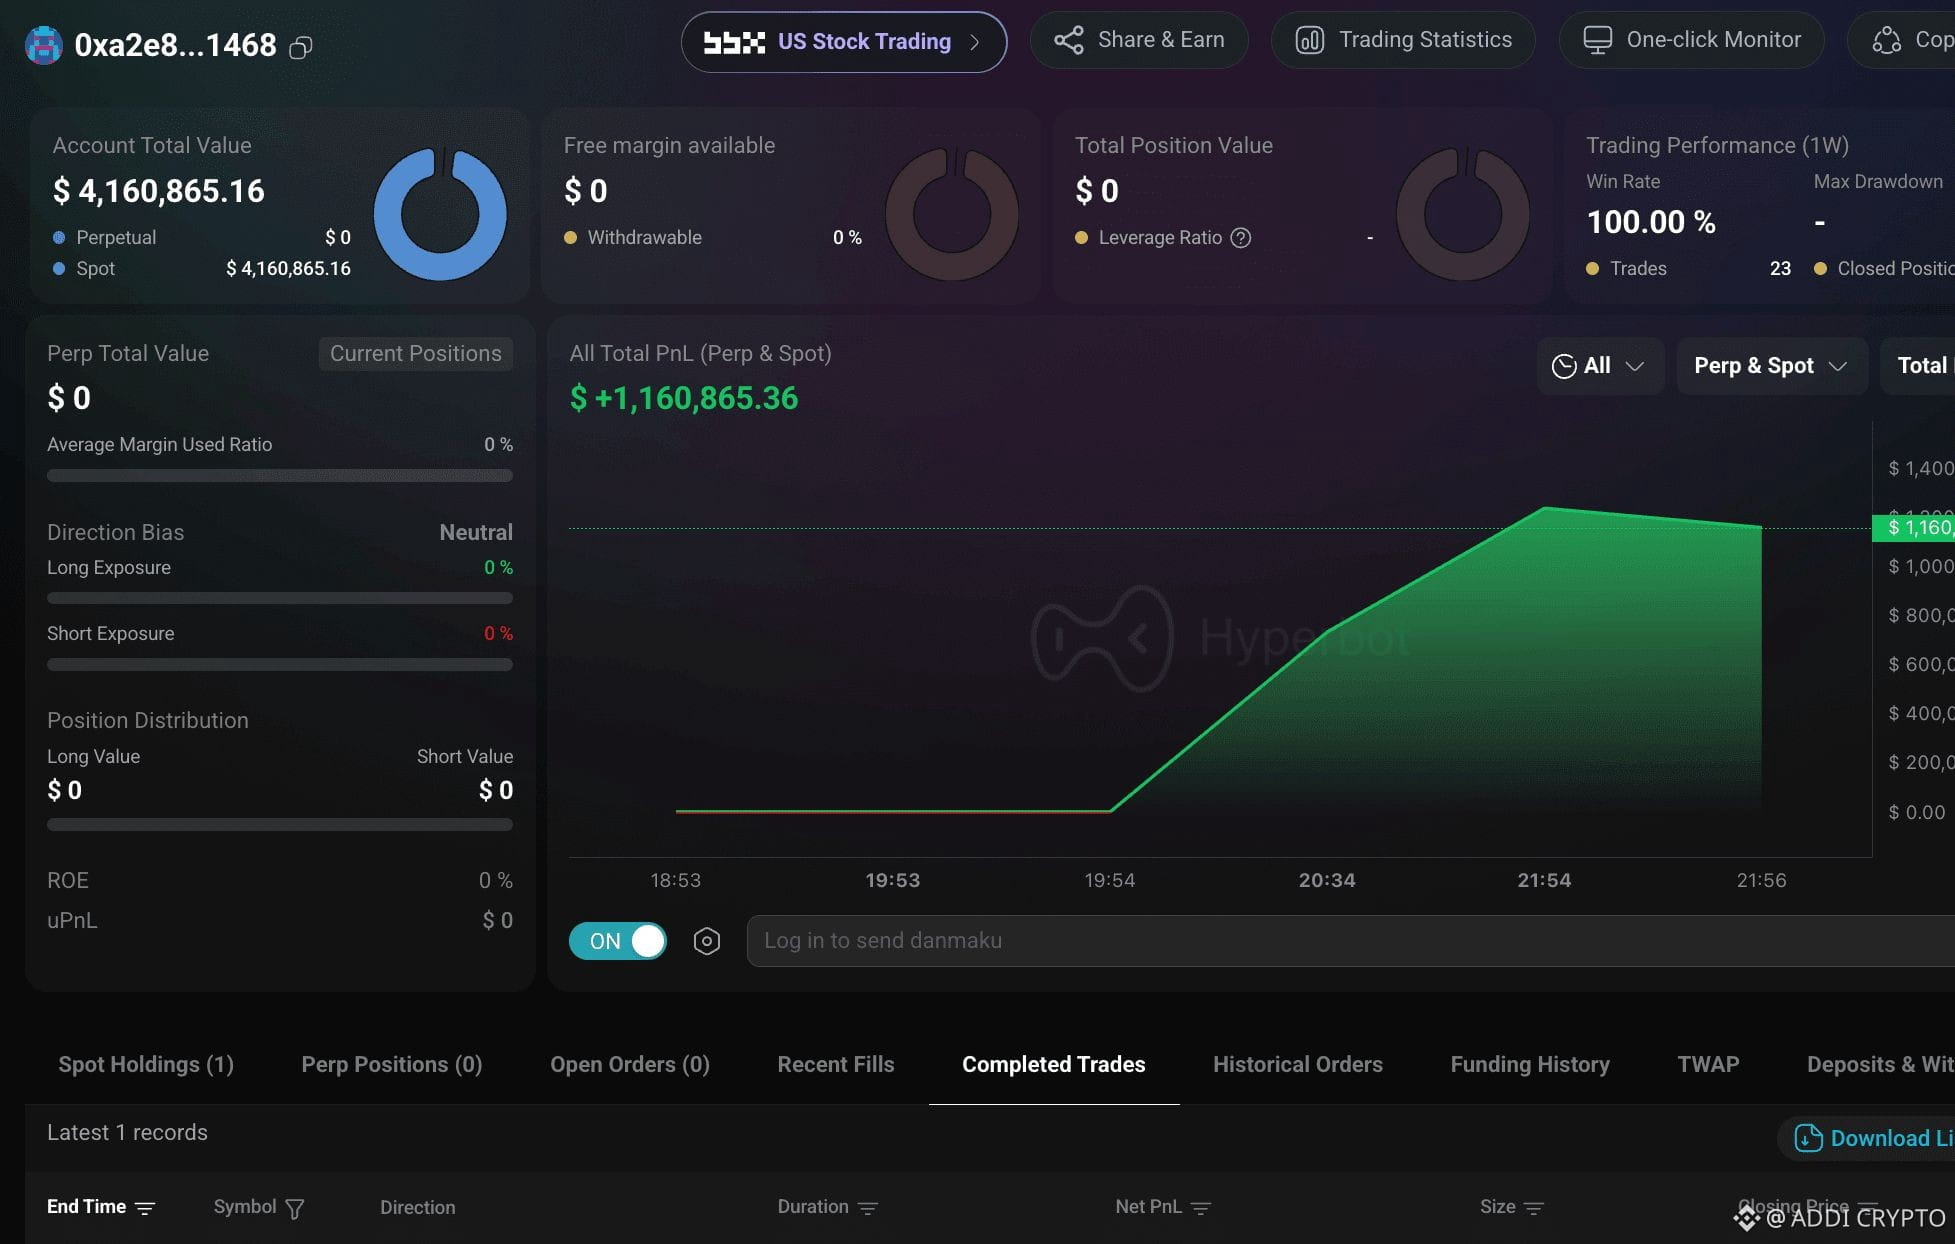Viewport: 1955px width, 1244px height.
Task: Toggle the danmaku ON switch
Action: [618, 941]
